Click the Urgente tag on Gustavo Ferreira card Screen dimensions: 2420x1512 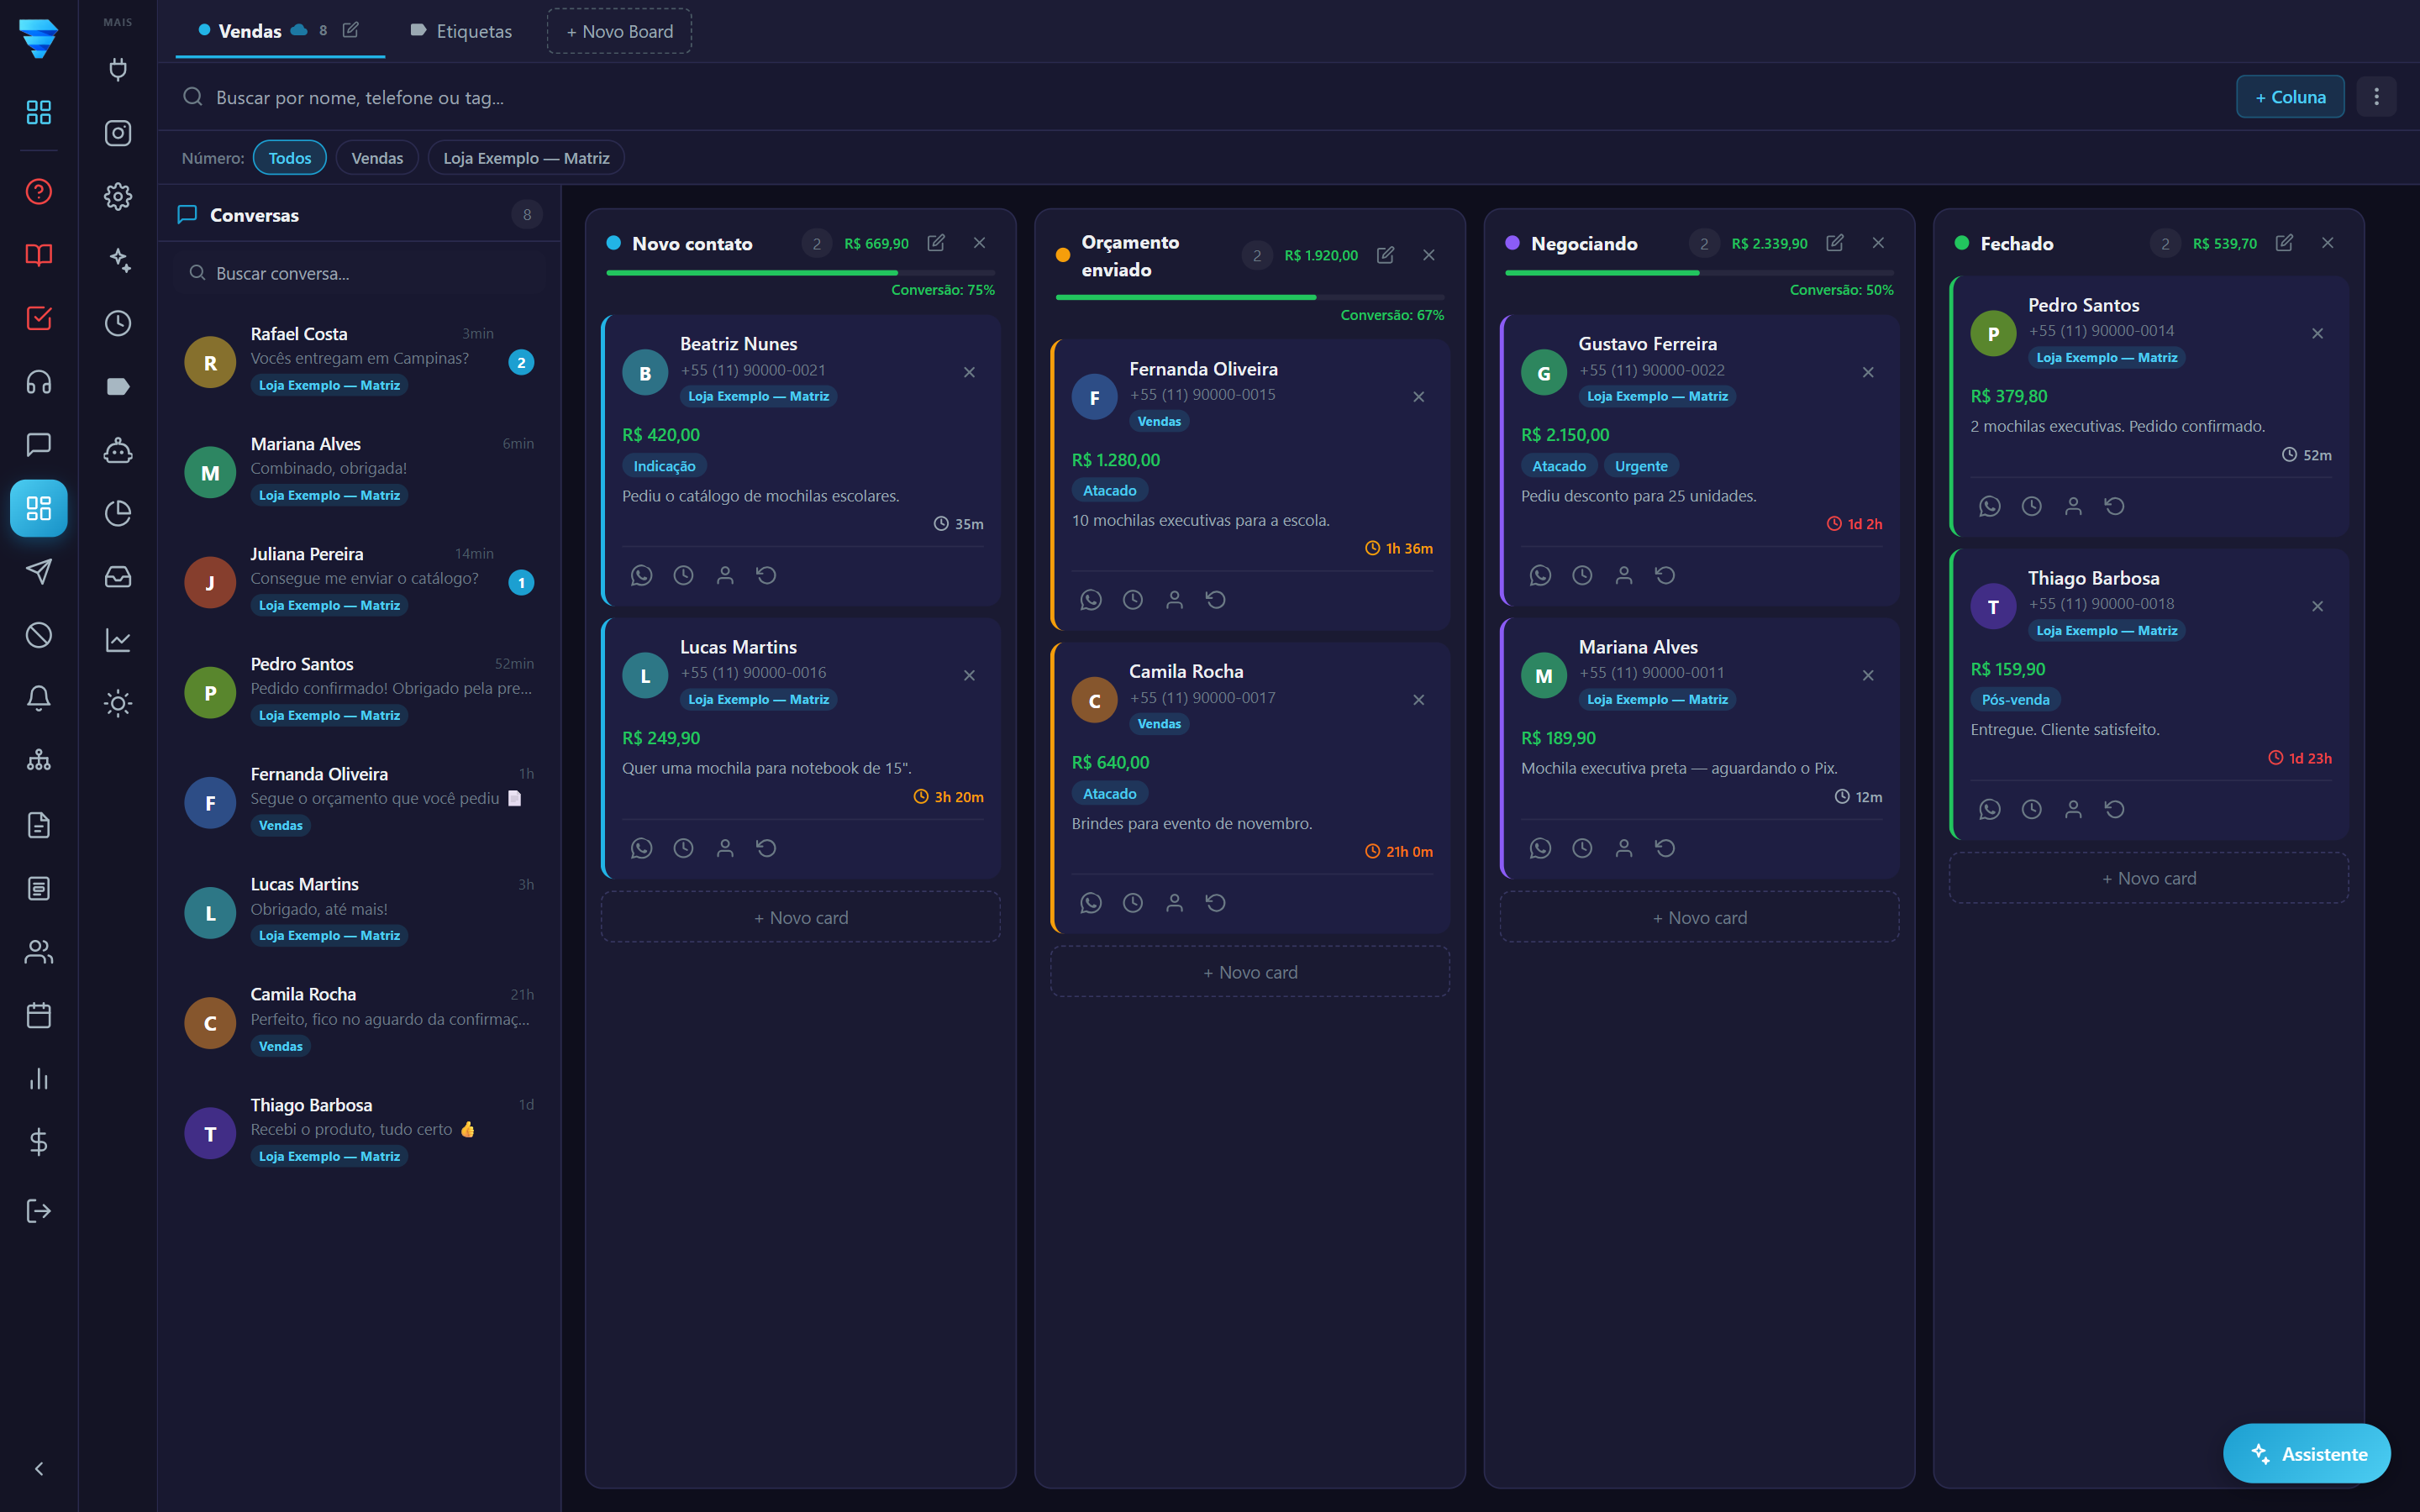click(x=1641, y=466)
